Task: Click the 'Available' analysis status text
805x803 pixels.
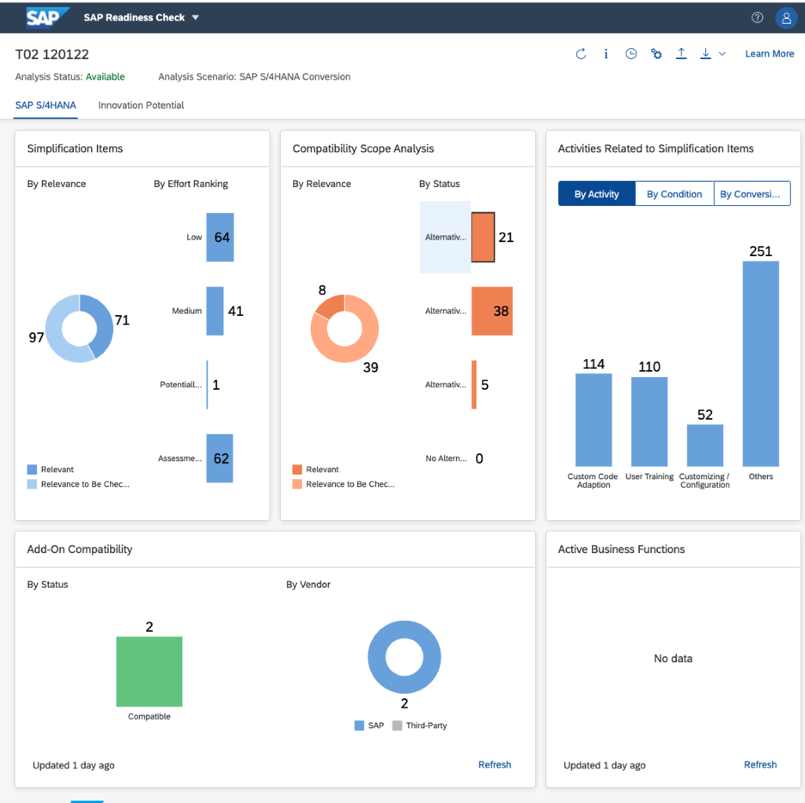Action: [x=105, y=77]
